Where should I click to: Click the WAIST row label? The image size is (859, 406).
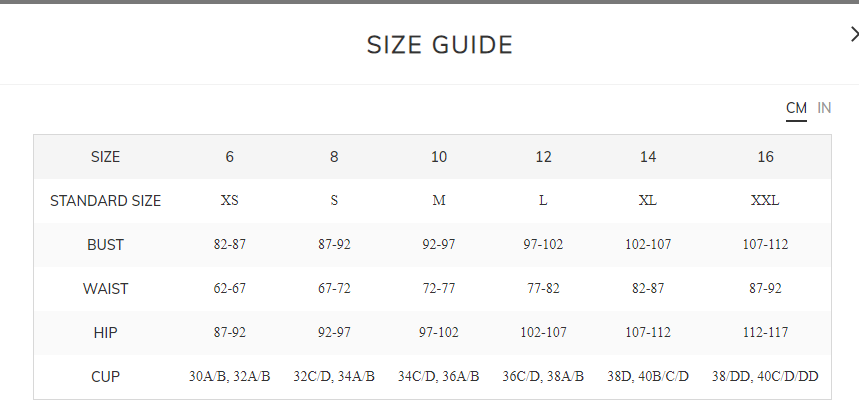105,289
